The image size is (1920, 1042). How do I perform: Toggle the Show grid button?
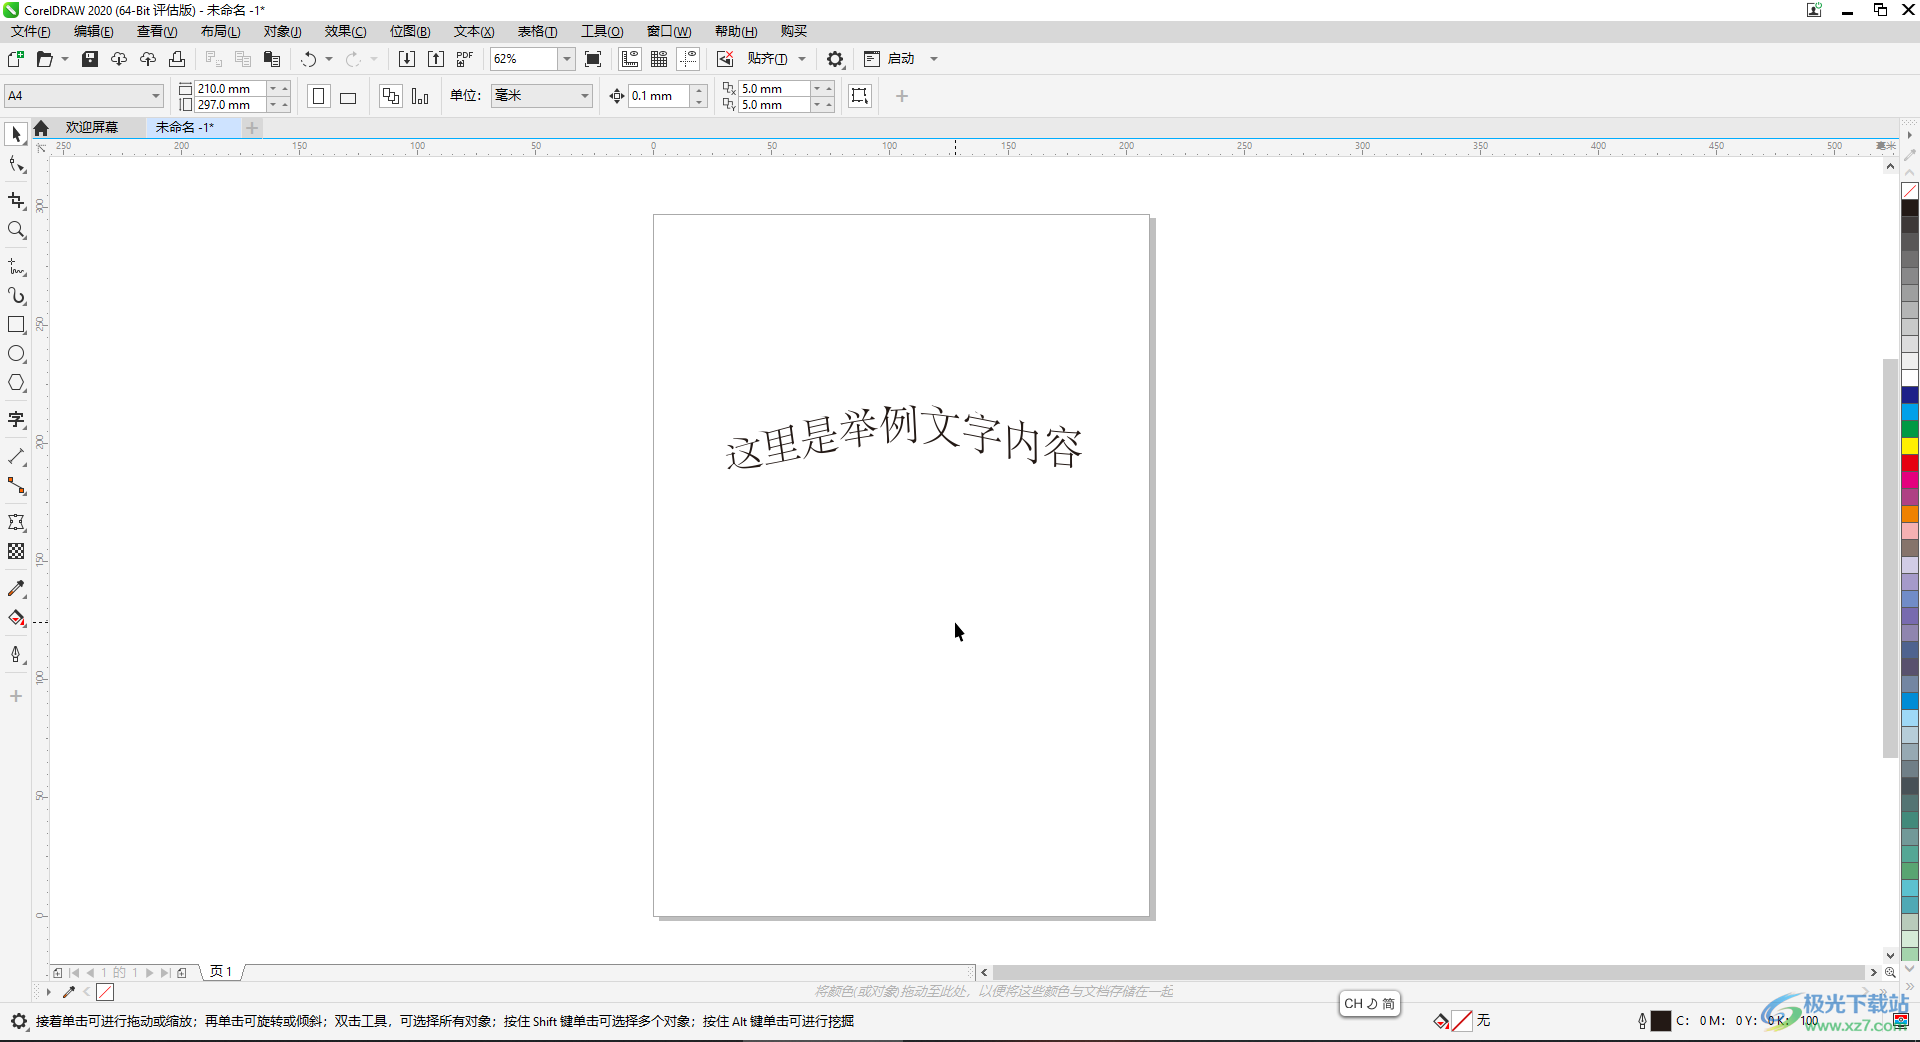659,59
